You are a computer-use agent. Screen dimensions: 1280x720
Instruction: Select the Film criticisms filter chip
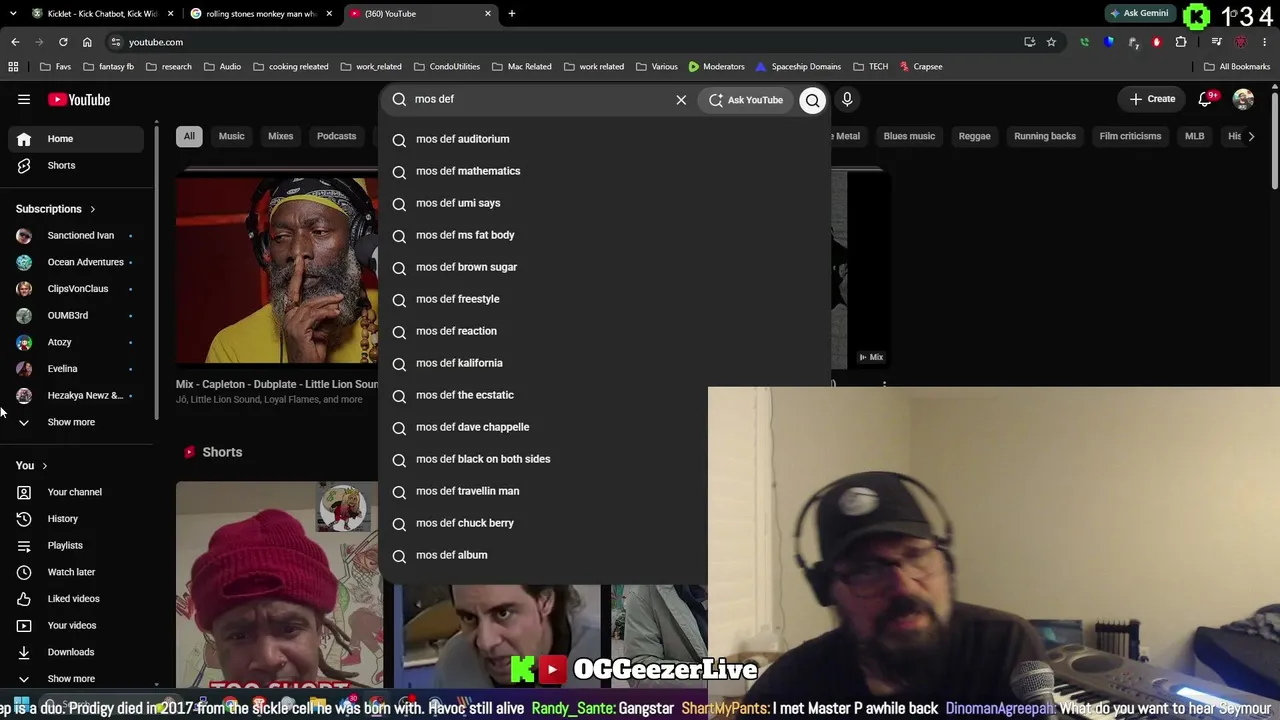click(1130, 136)
